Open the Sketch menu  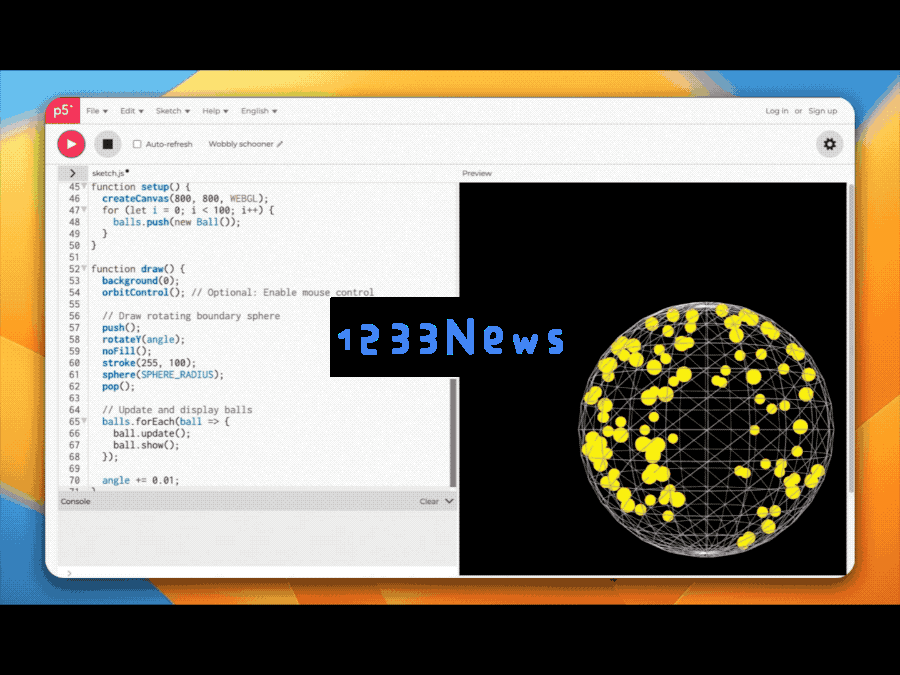coord(173,111)
